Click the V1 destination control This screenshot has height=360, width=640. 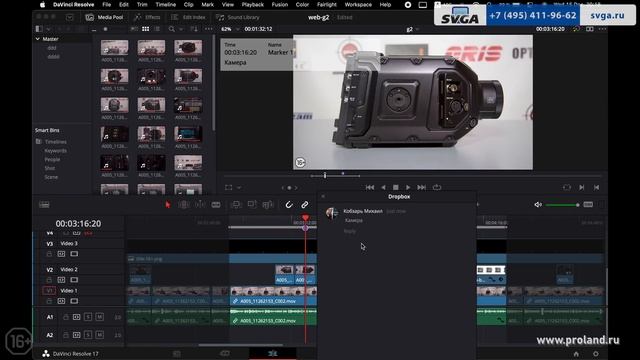pos(49,291)
